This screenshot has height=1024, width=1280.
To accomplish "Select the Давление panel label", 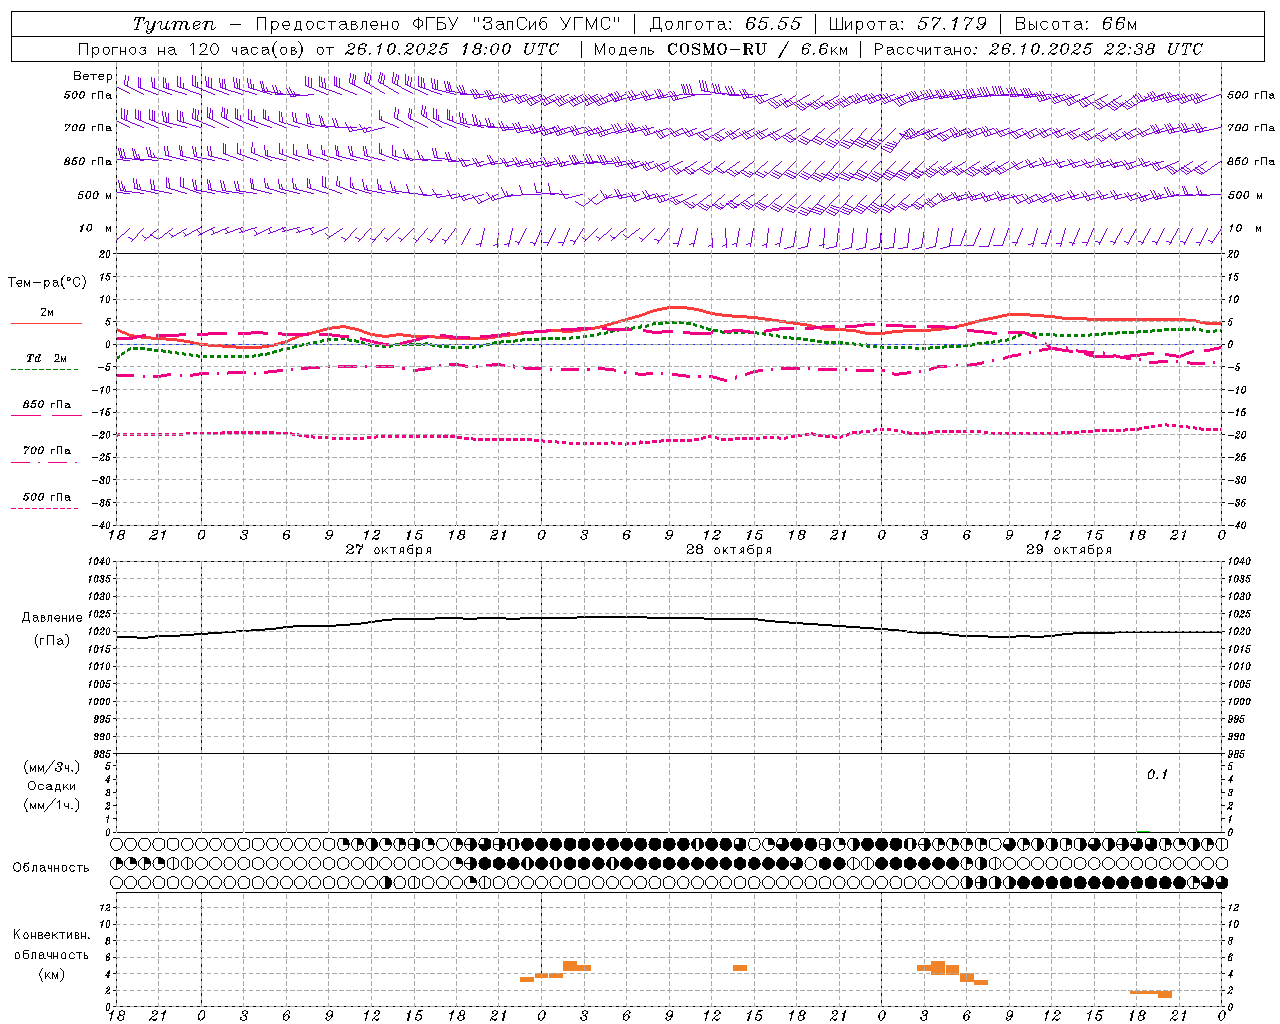I will pyautogui.click(x=52, y=618).
